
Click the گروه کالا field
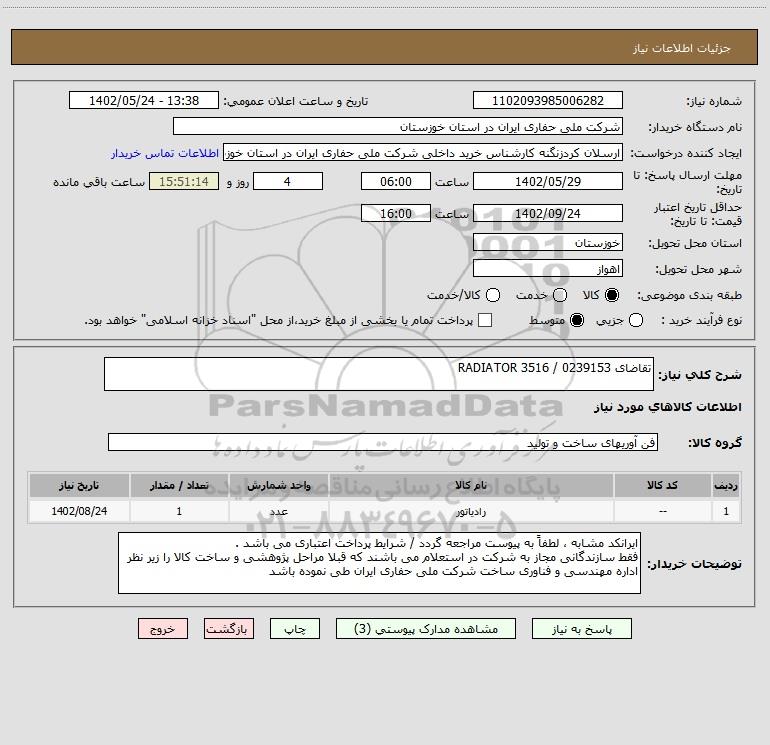click(x=383, y=442)
